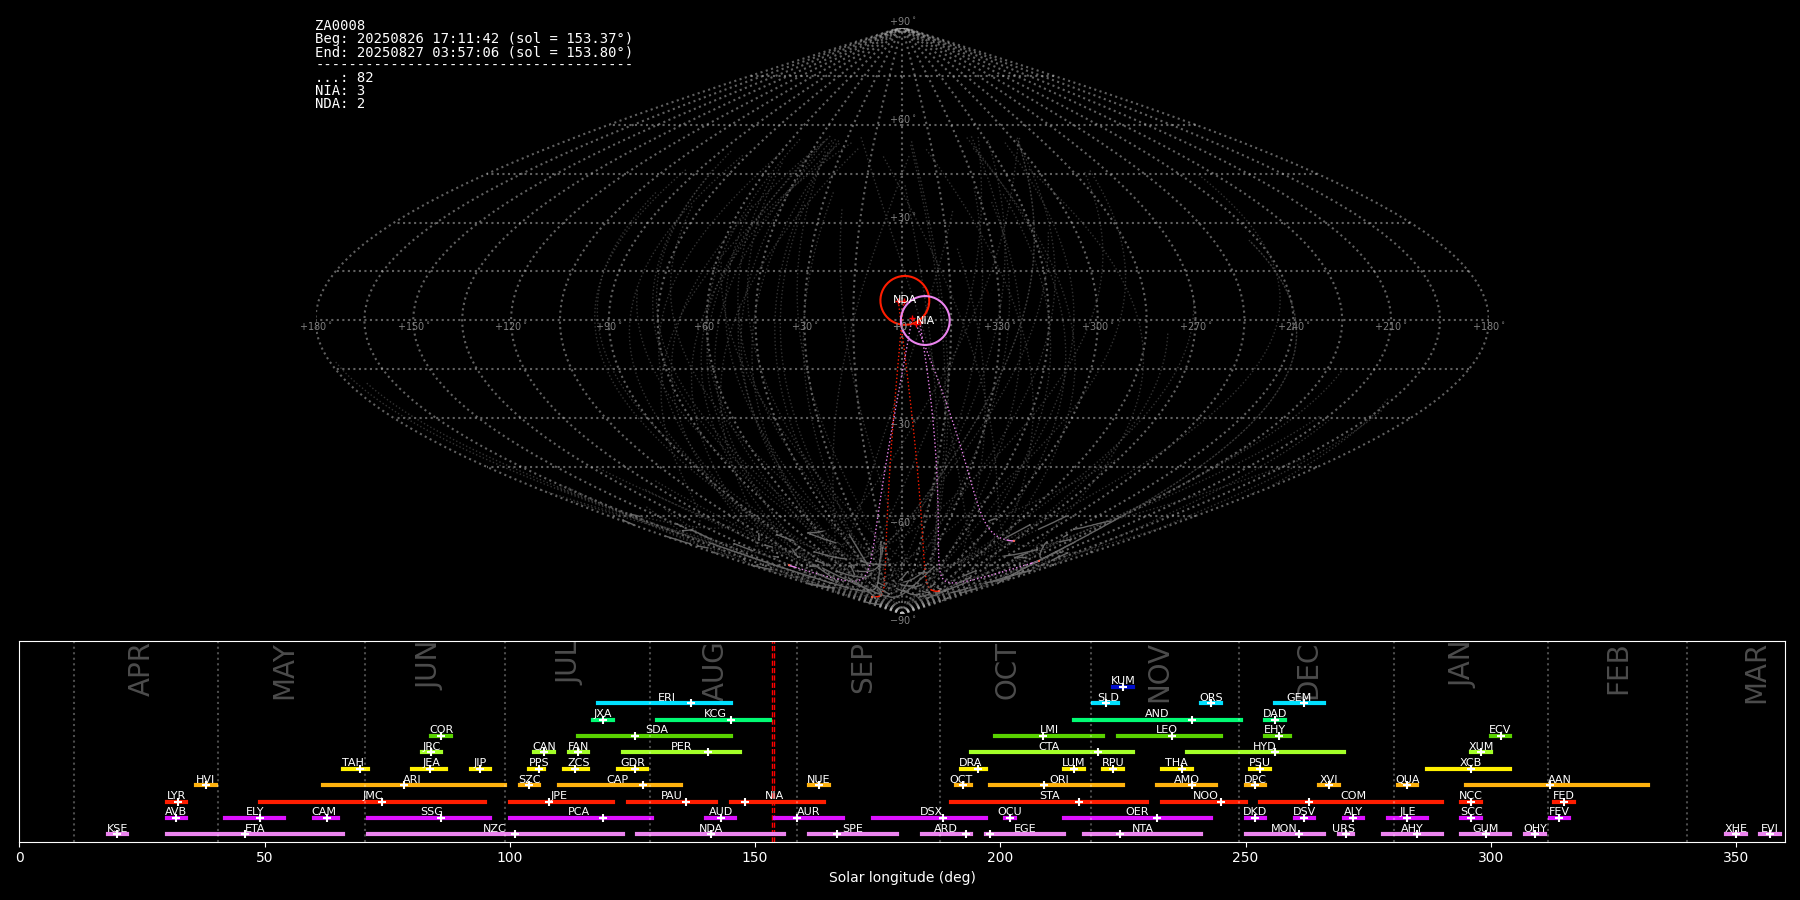This screenshot has width=1800, height=900.
Task: Click the GEM shower label
Action: [x=1299, y=698]
